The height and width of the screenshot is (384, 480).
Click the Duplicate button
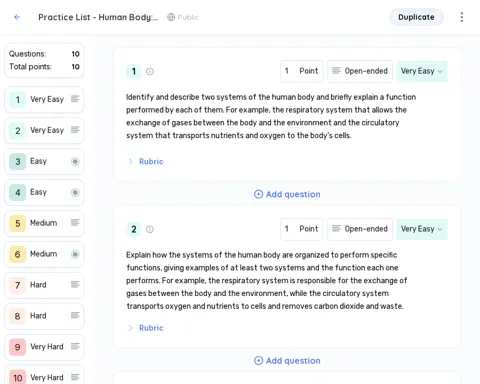(x=416, y=17)
